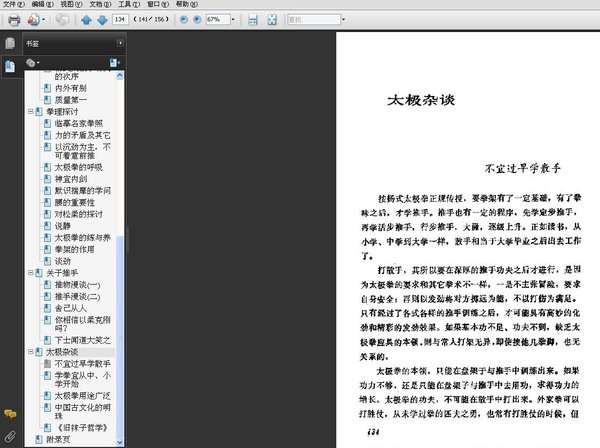Click the Print icon in toolbar
600x448 pixels.
tap(14, 20)
